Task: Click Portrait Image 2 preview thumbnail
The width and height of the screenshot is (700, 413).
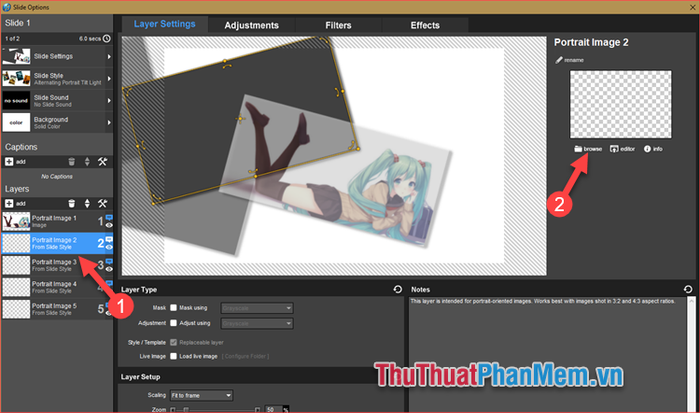Action: click(621, 104)
